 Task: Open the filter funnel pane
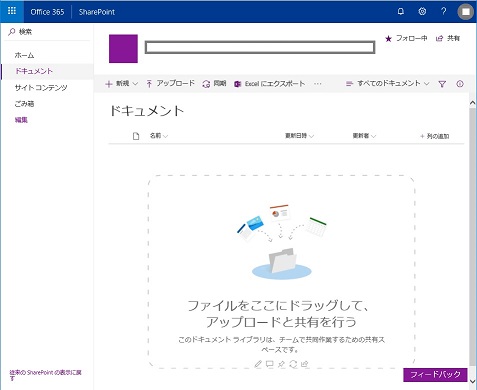click(442, 84)
